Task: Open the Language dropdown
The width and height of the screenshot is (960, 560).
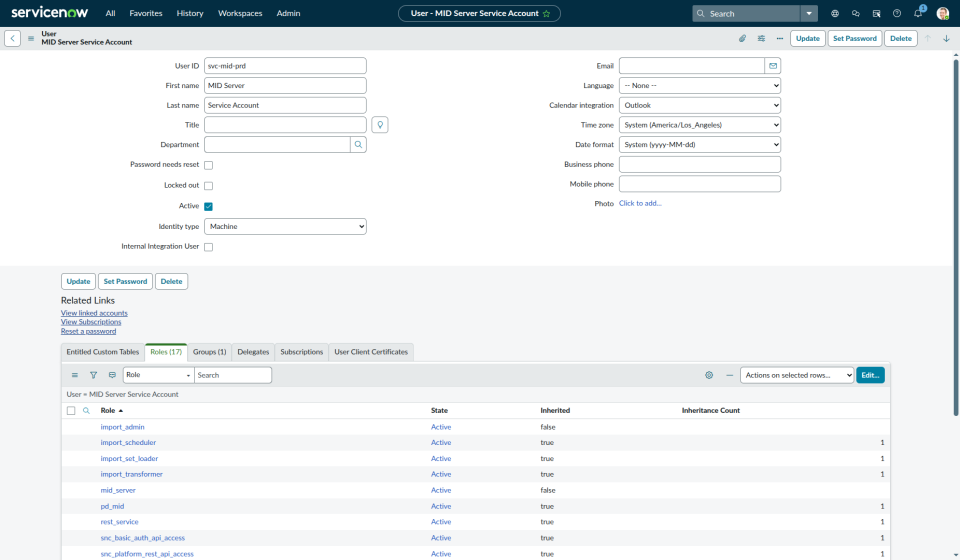Action: tap(700, 86)
